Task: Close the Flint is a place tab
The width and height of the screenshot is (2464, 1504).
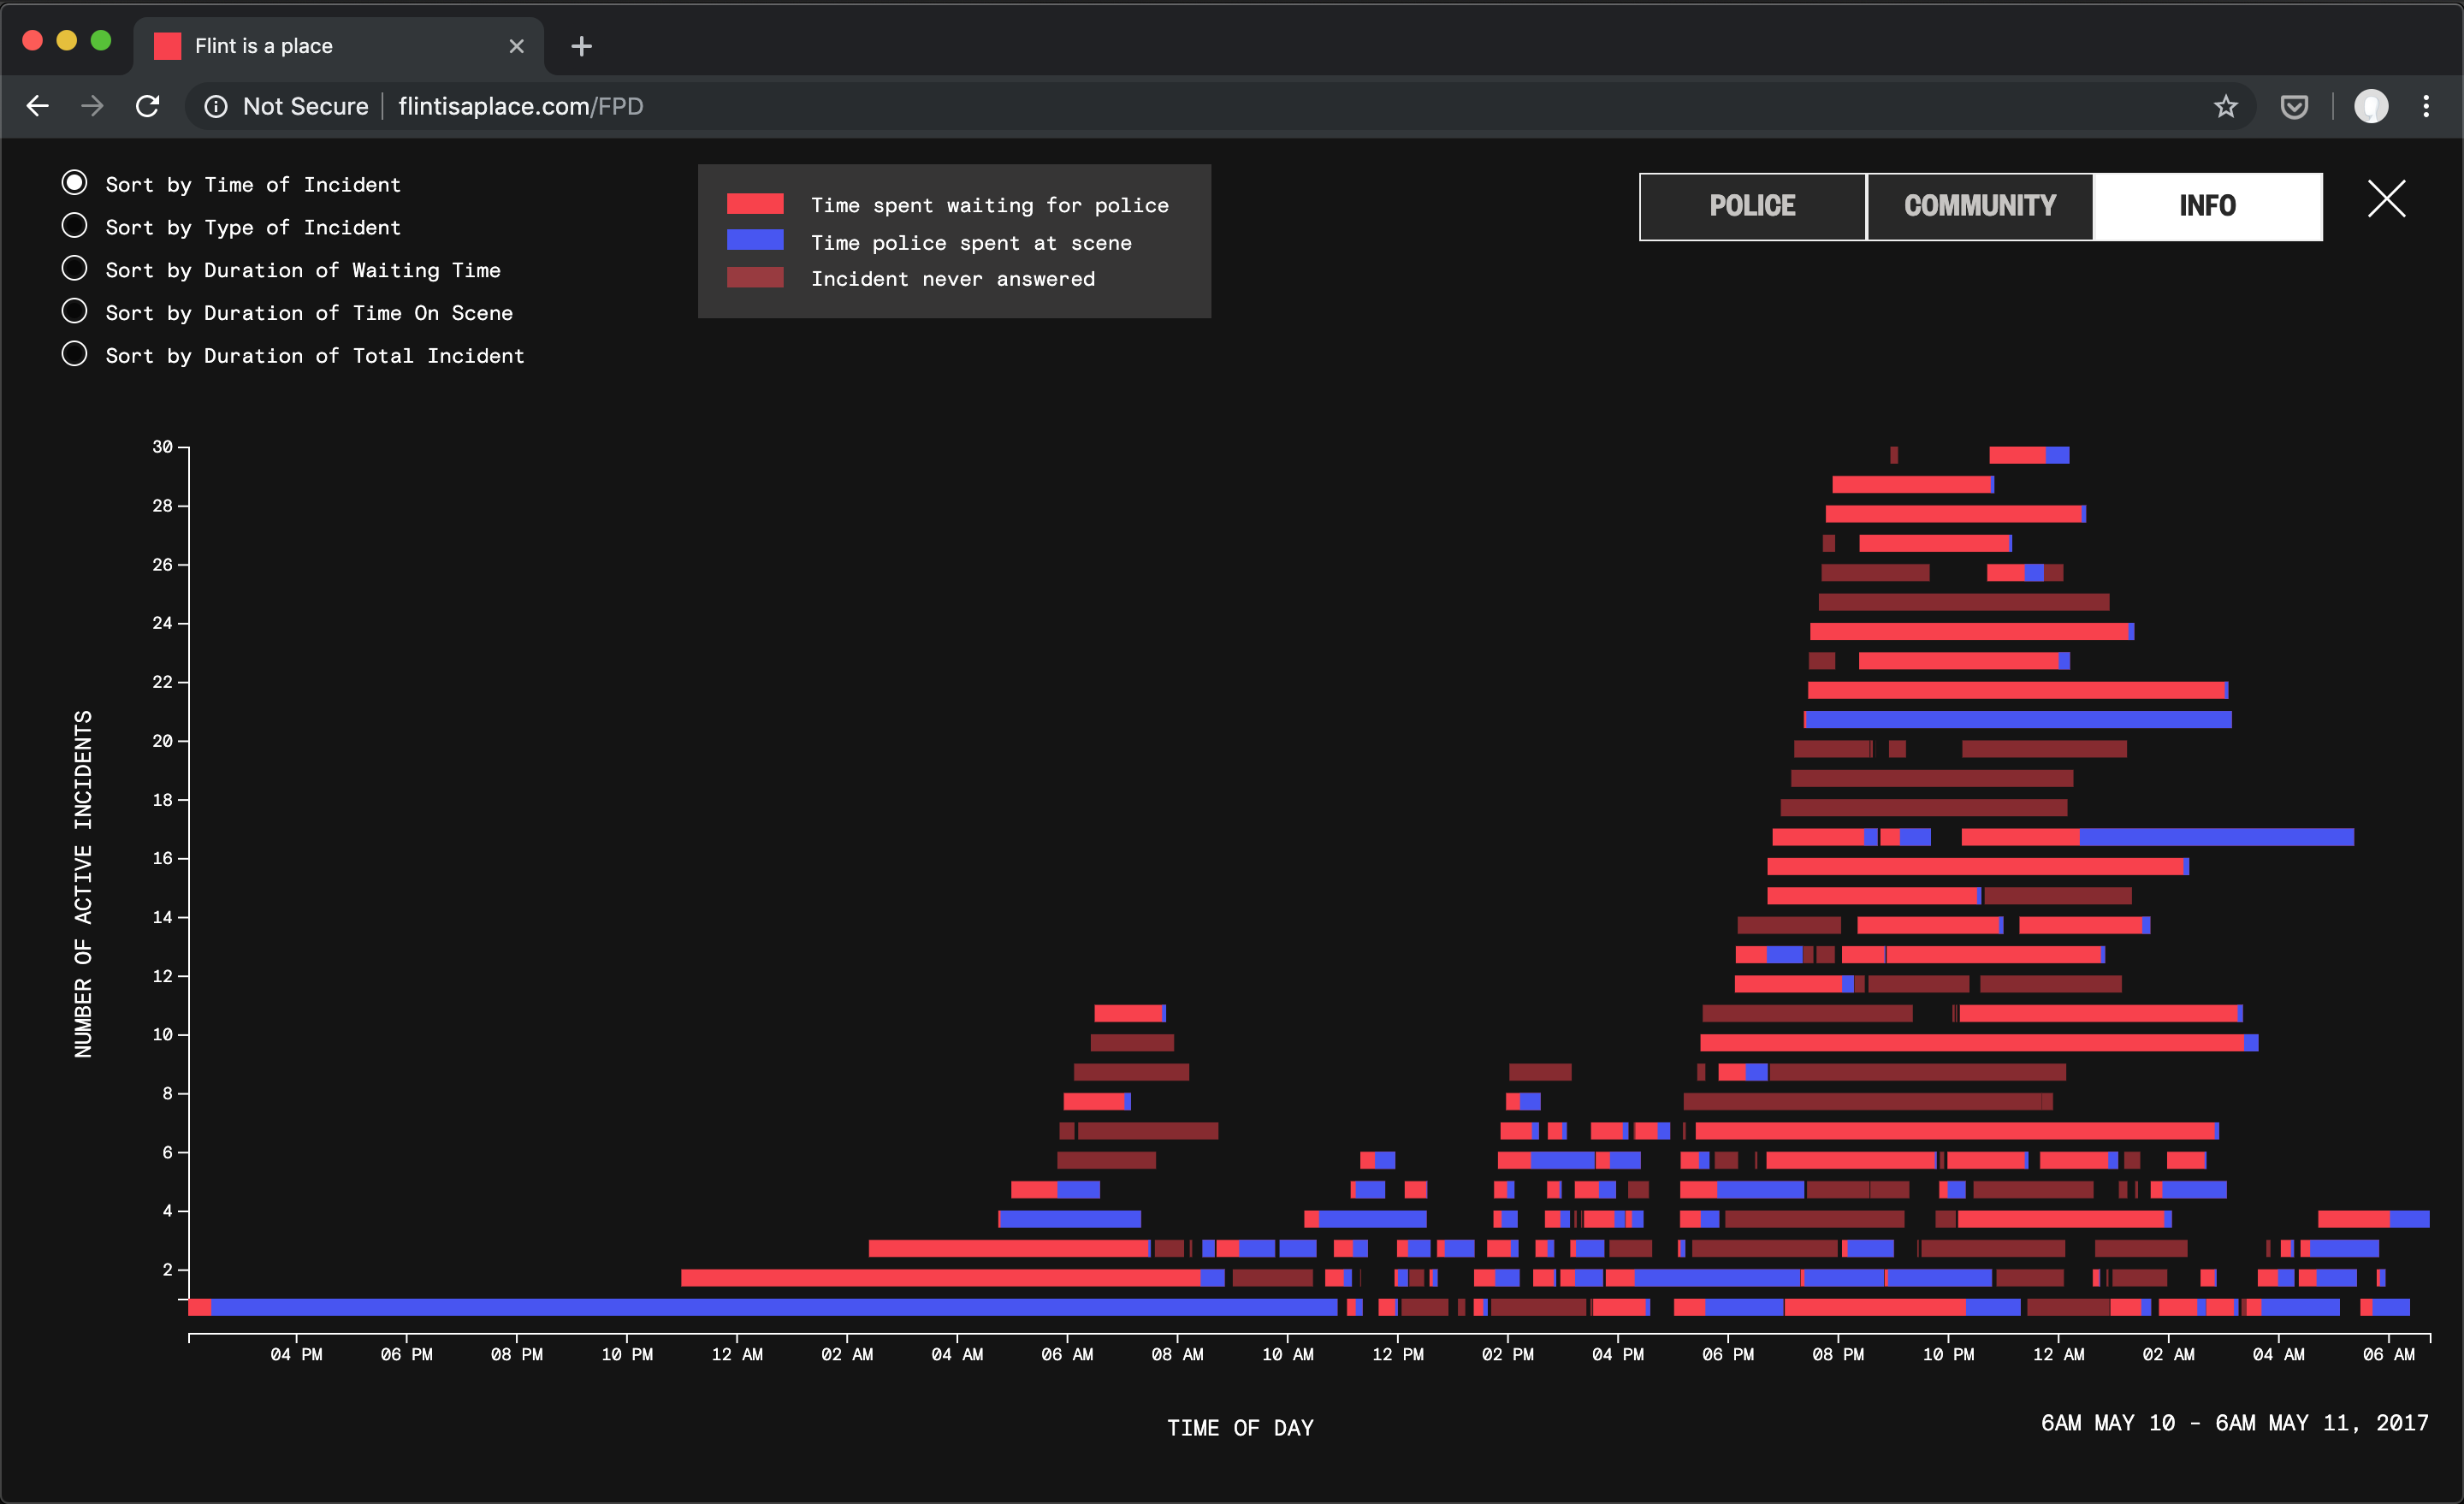Action: (x=516, y=46)
